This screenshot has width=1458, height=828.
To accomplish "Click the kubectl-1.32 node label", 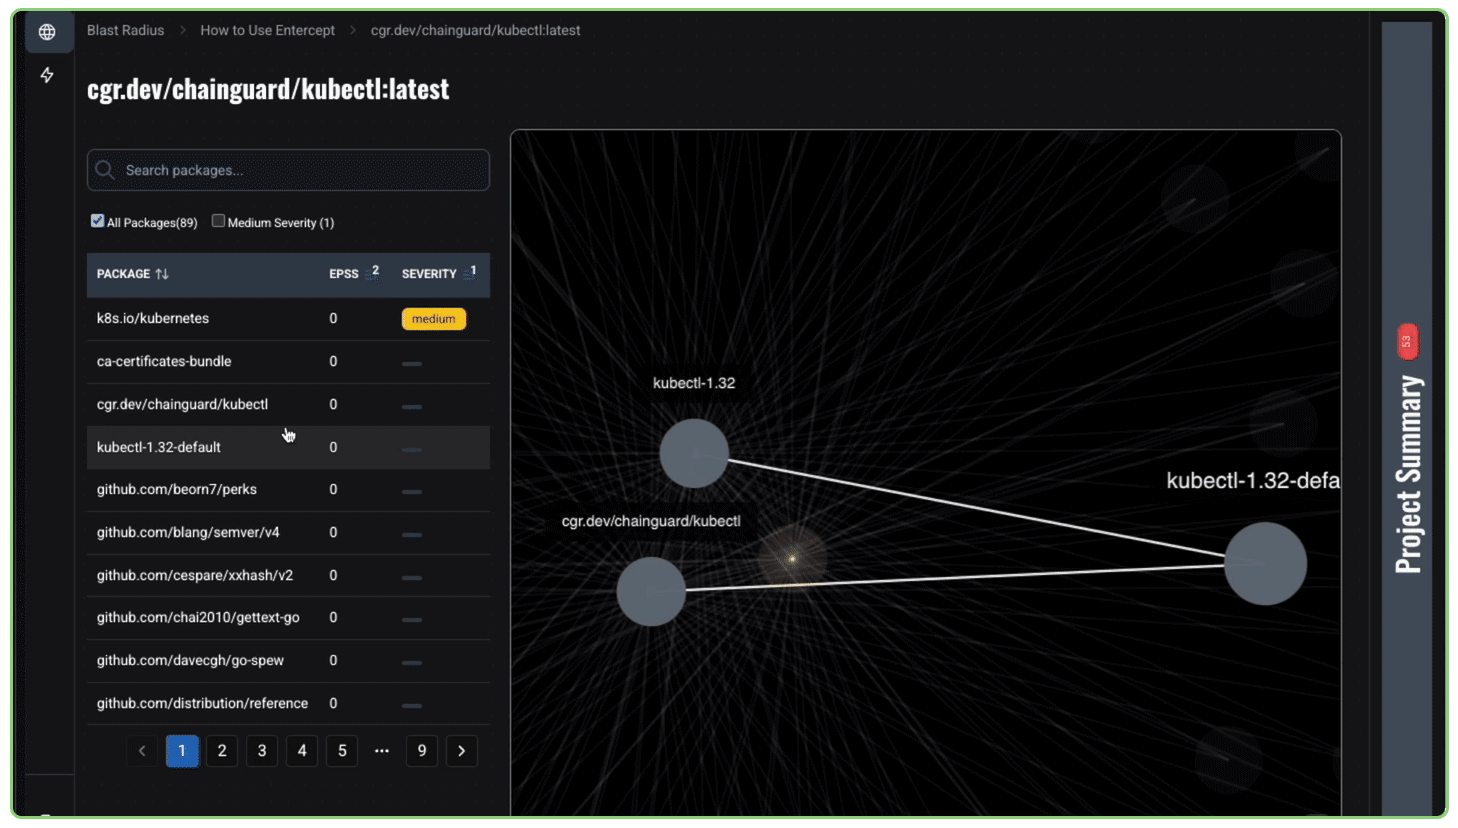I will tap(694, 383).
